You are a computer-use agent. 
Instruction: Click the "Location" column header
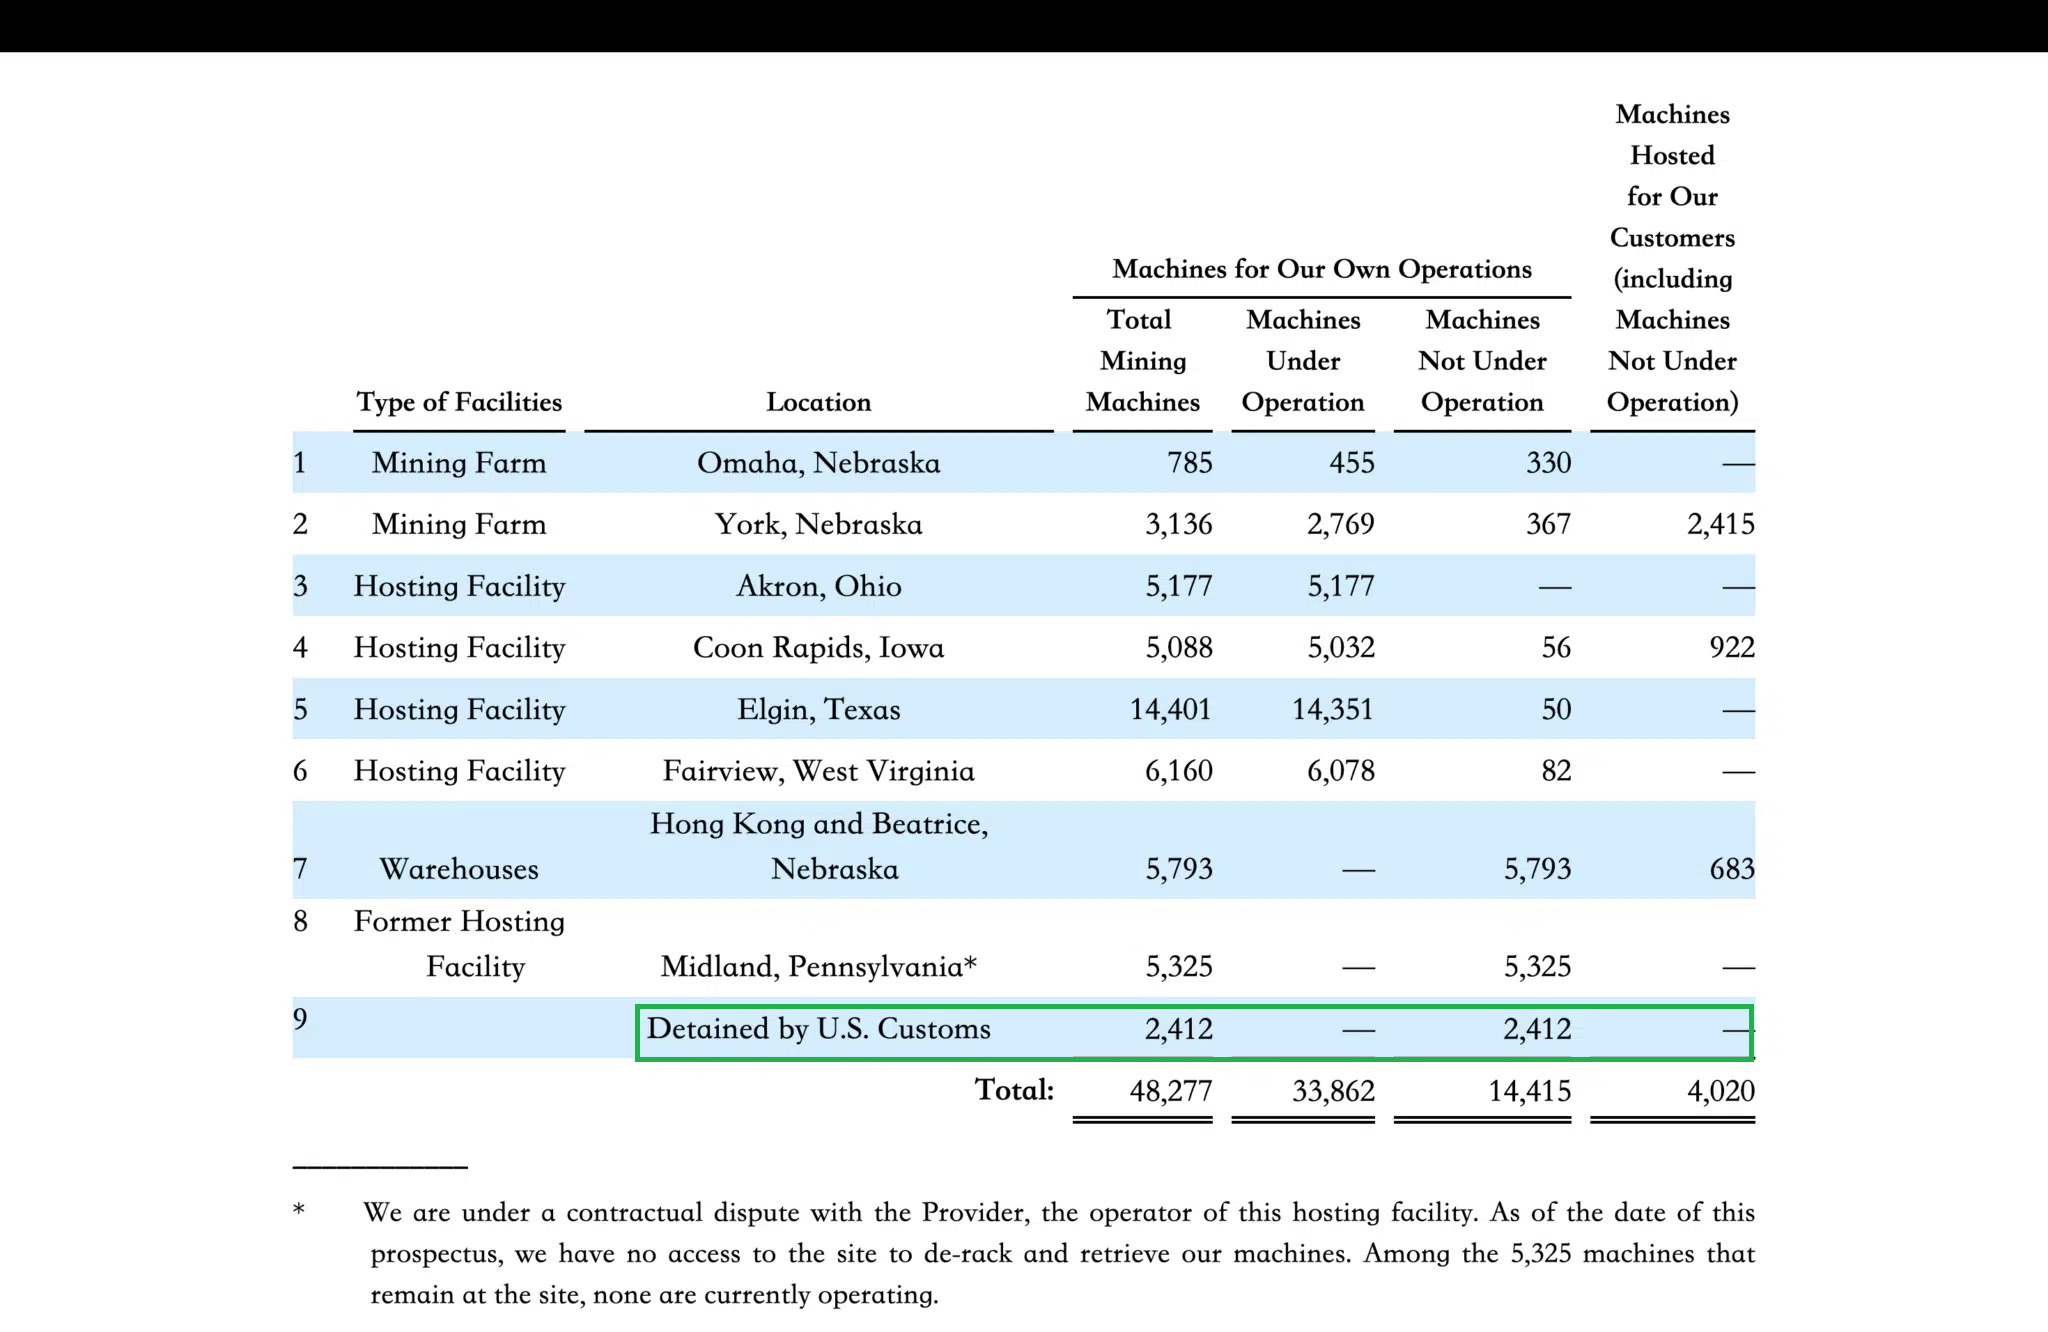(818, 402)
